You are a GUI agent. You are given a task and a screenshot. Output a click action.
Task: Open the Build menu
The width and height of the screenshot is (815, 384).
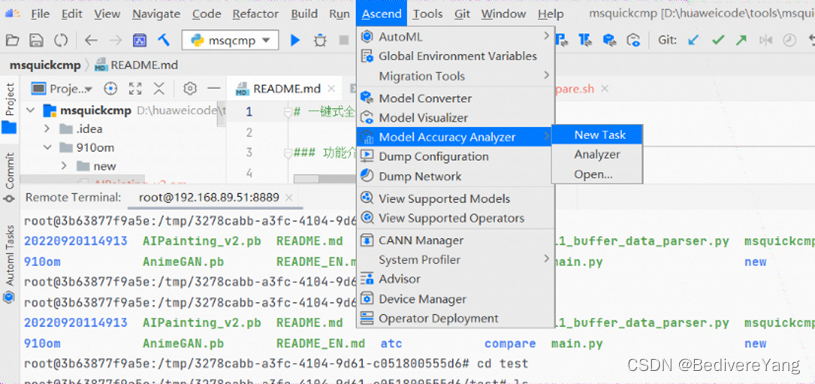[x=304, y=14]
